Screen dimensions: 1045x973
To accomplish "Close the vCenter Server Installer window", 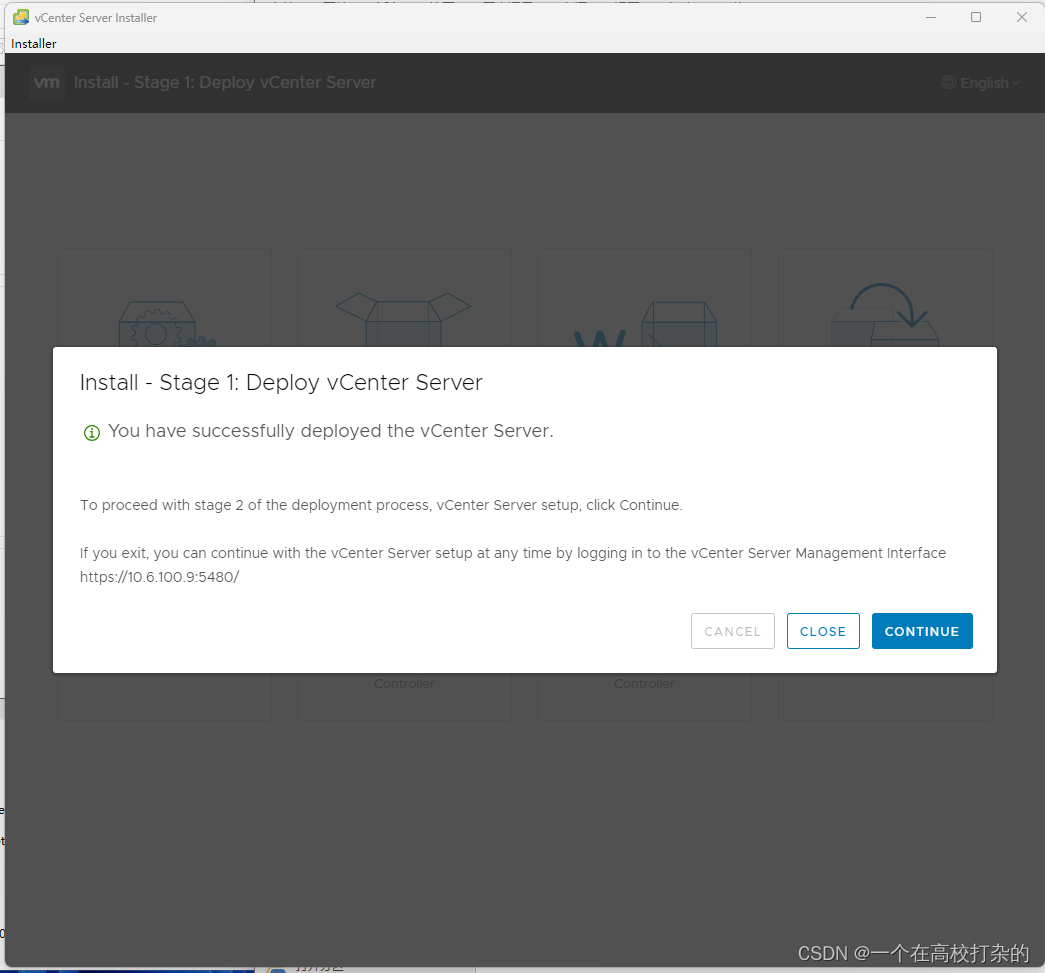I will pyautogui.click(x=1022, y=17).
